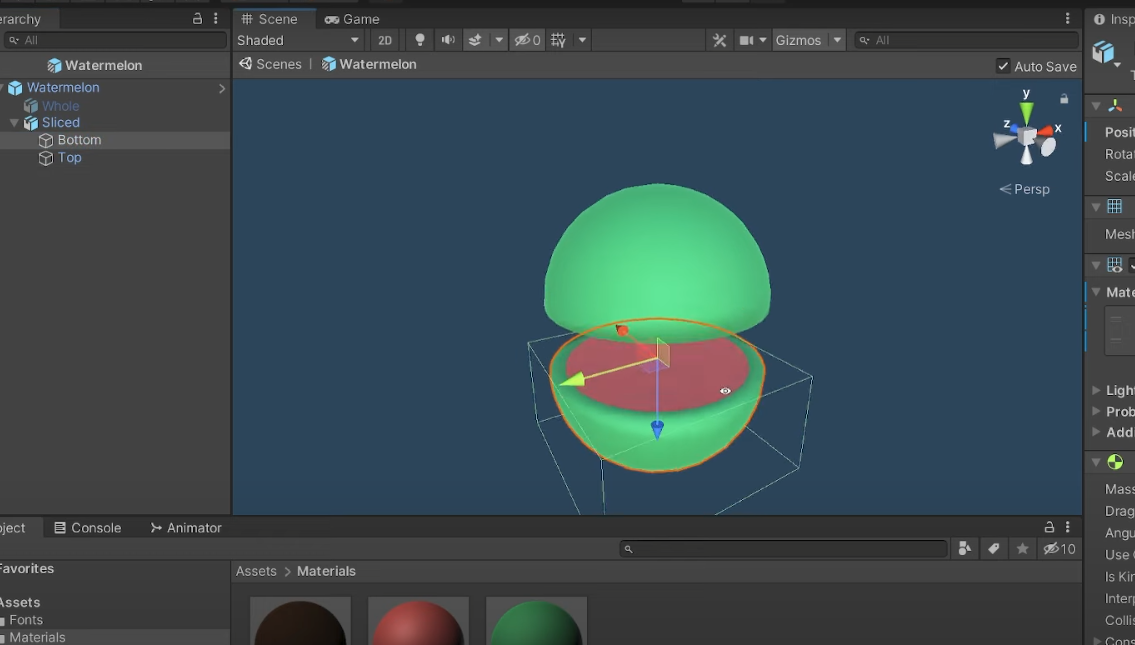Toggle scene effects (skybox) icon
Image resolution: width=1135 pixels, height=645 pixels.
point(476,40)
